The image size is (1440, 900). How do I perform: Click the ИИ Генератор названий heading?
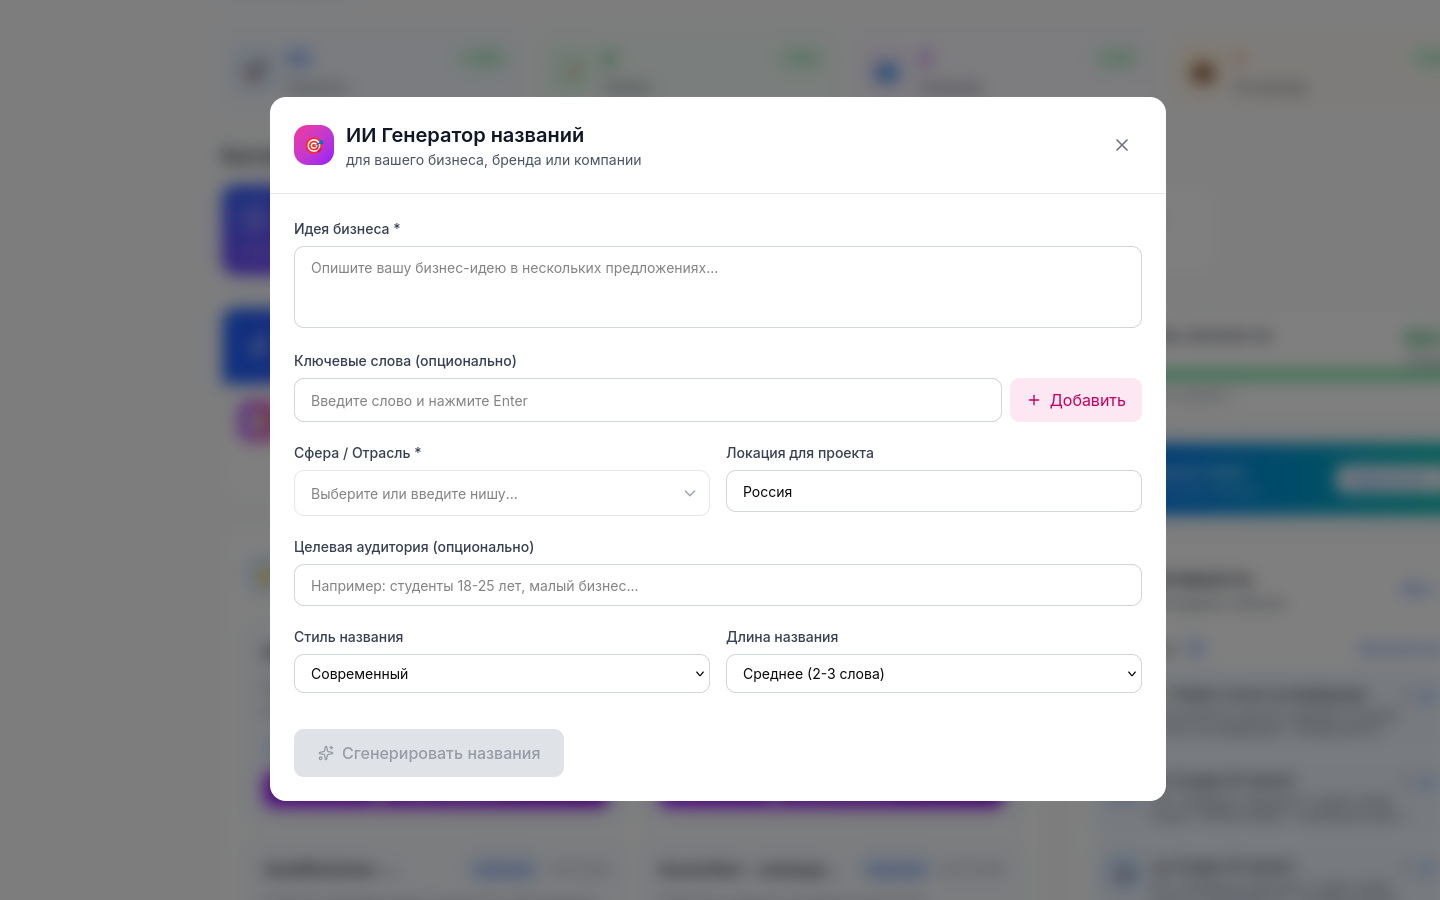tap(465, 135)
